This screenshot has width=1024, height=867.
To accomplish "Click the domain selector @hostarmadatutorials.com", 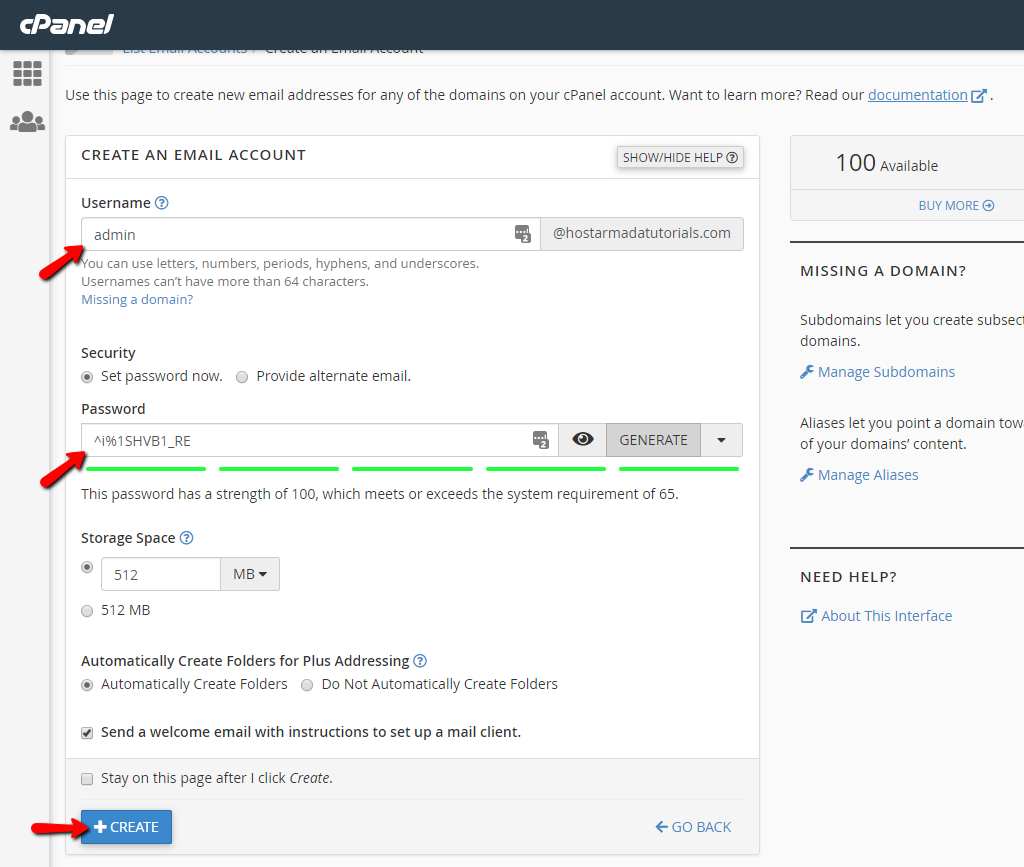I will 641,234.
